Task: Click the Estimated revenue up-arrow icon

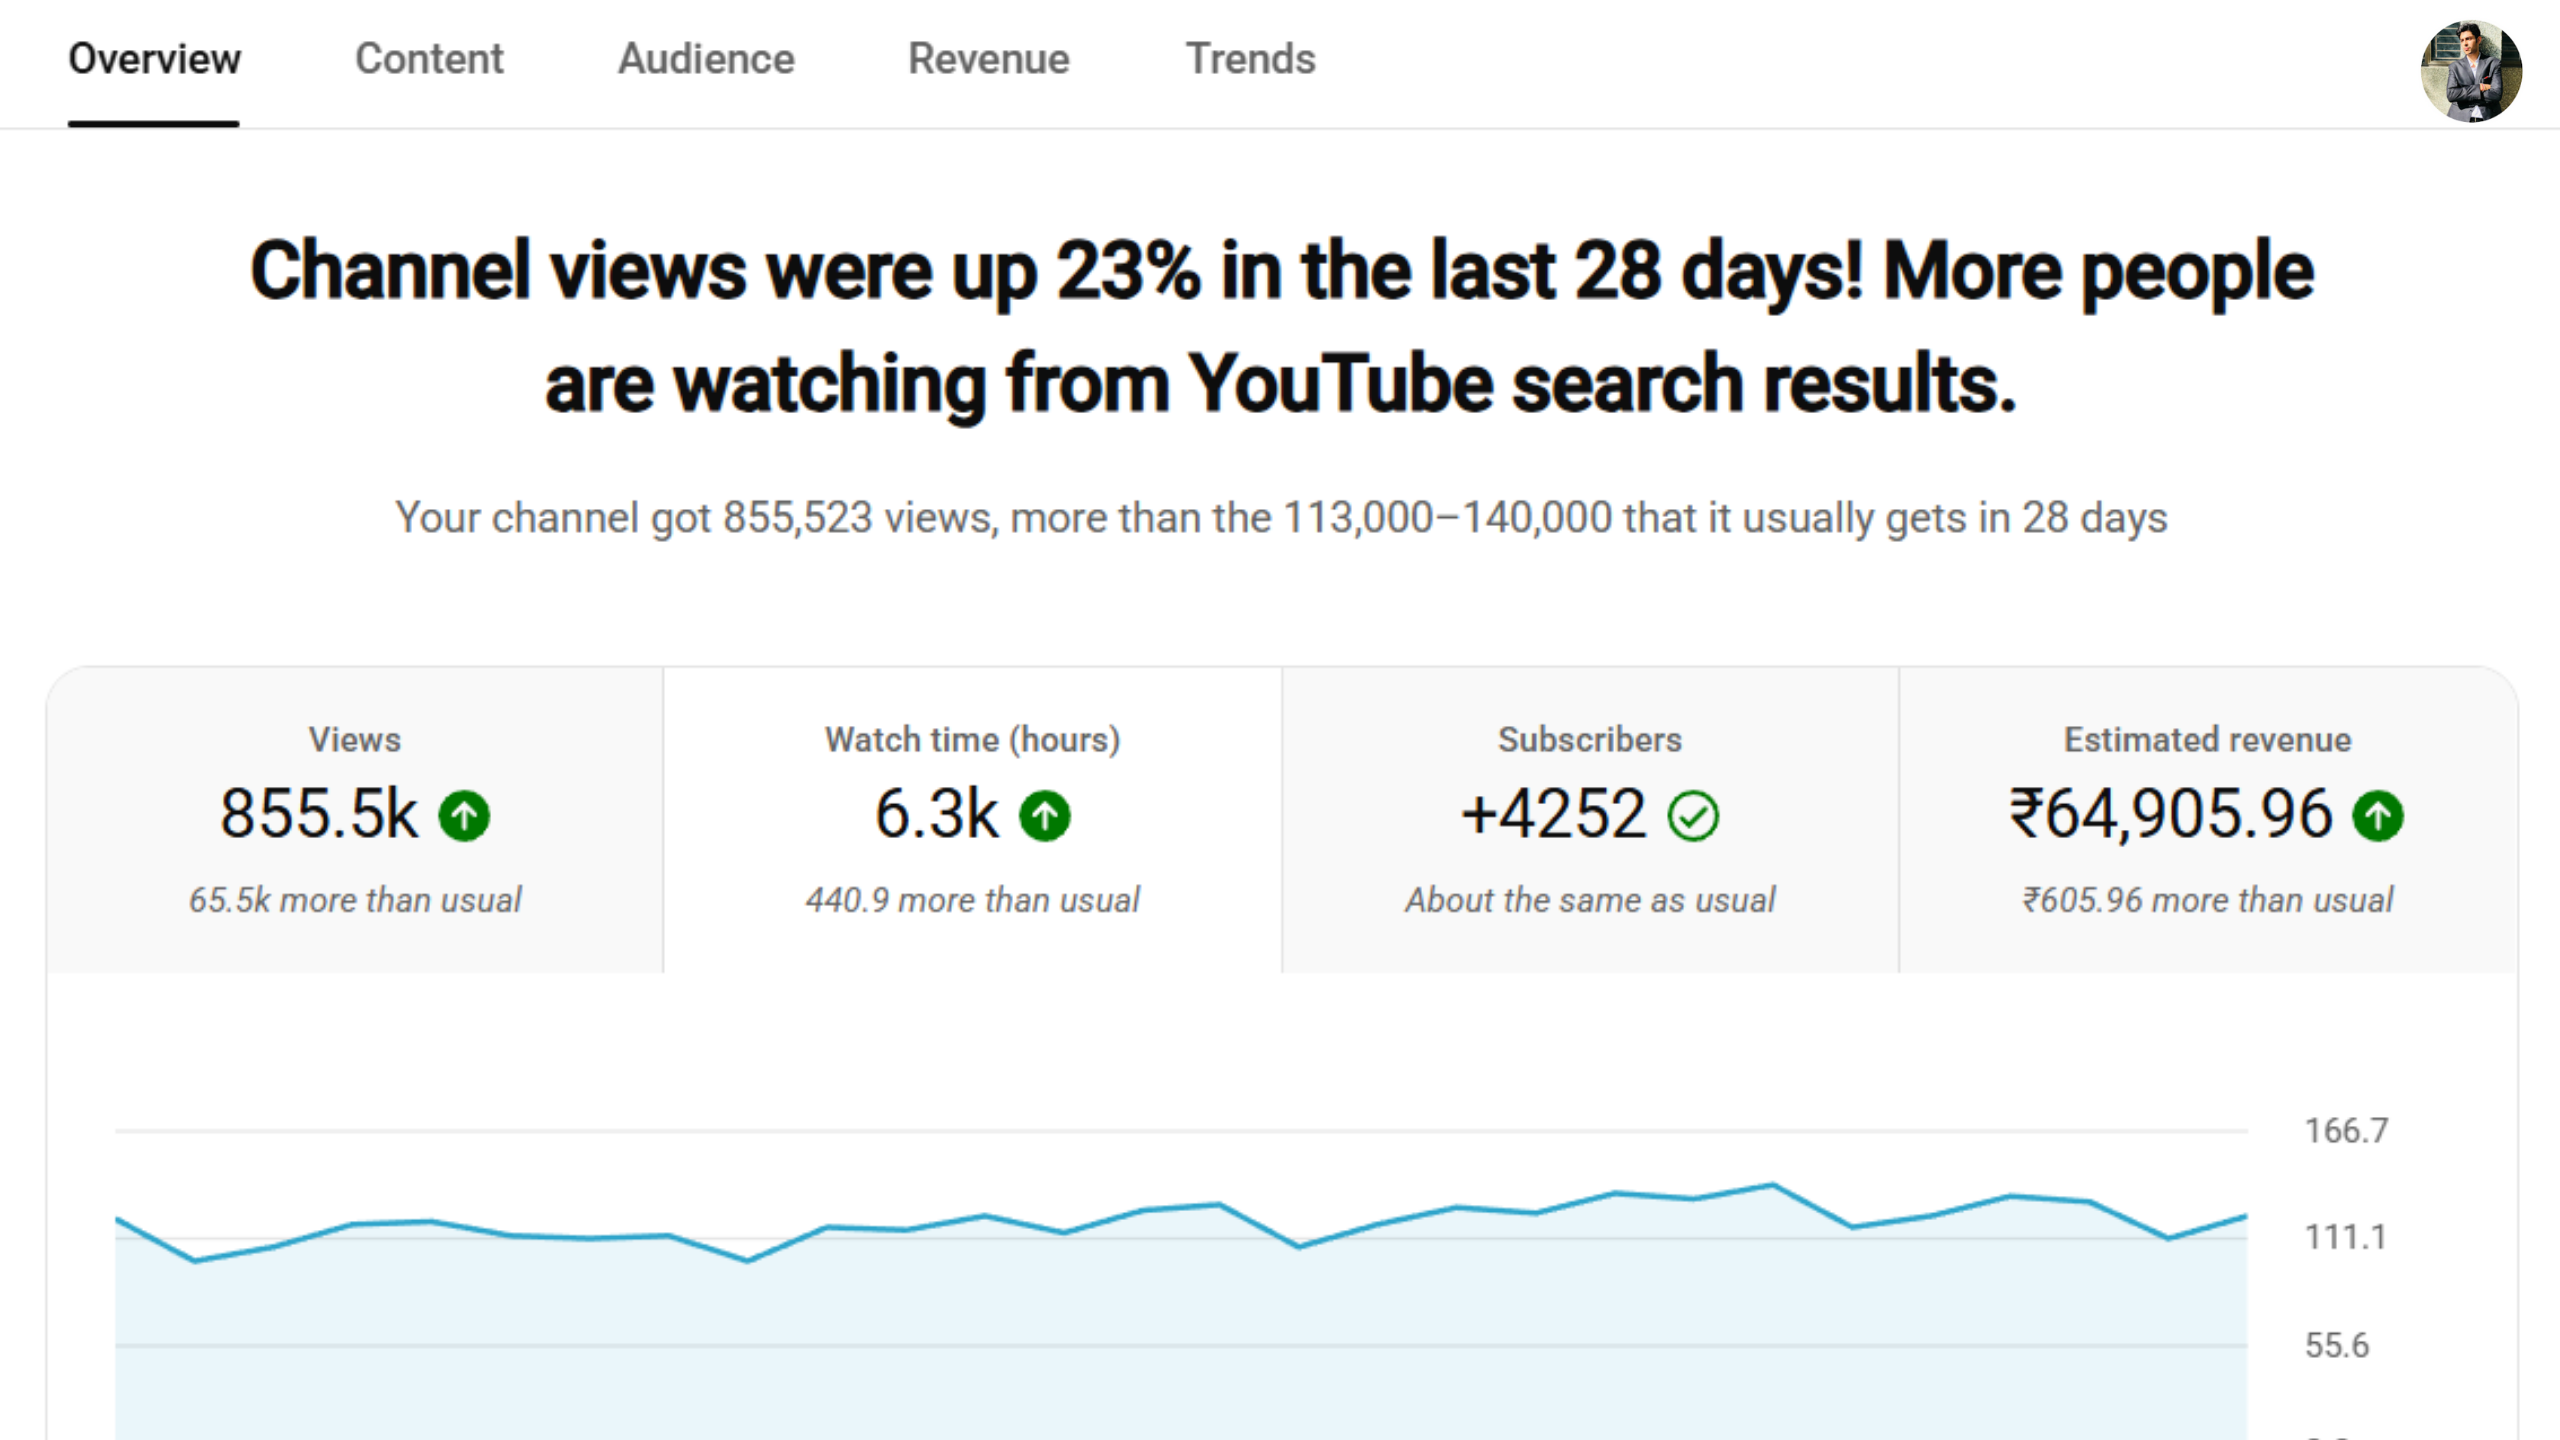Action: tap(2378, 816)
